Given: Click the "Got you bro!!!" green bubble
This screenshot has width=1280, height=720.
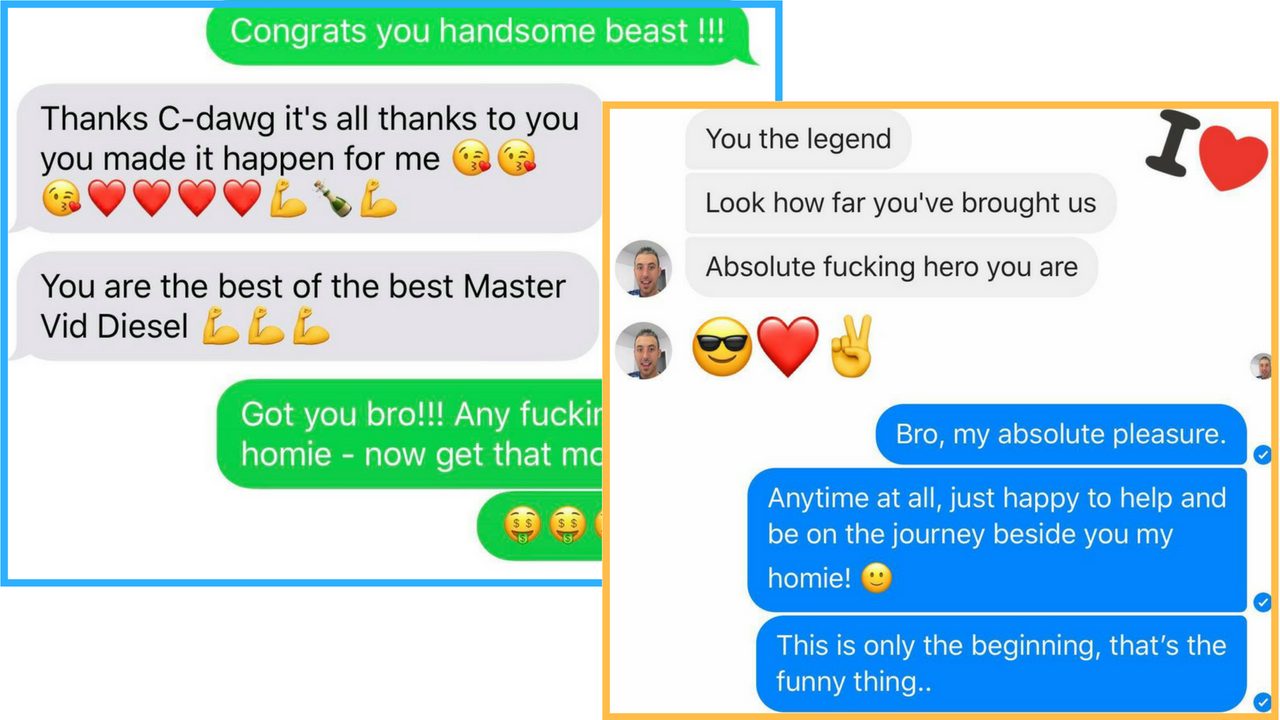Looking at the screenshot, I should coord(410,435).
